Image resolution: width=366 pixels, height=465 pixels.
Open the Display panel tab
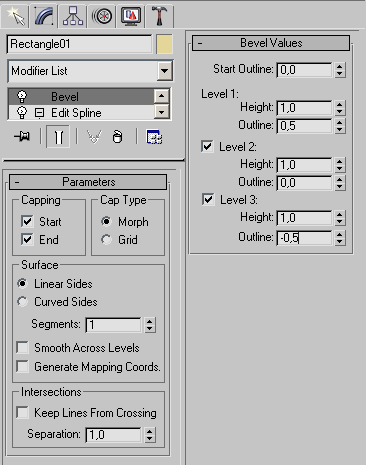coord(131,15)
